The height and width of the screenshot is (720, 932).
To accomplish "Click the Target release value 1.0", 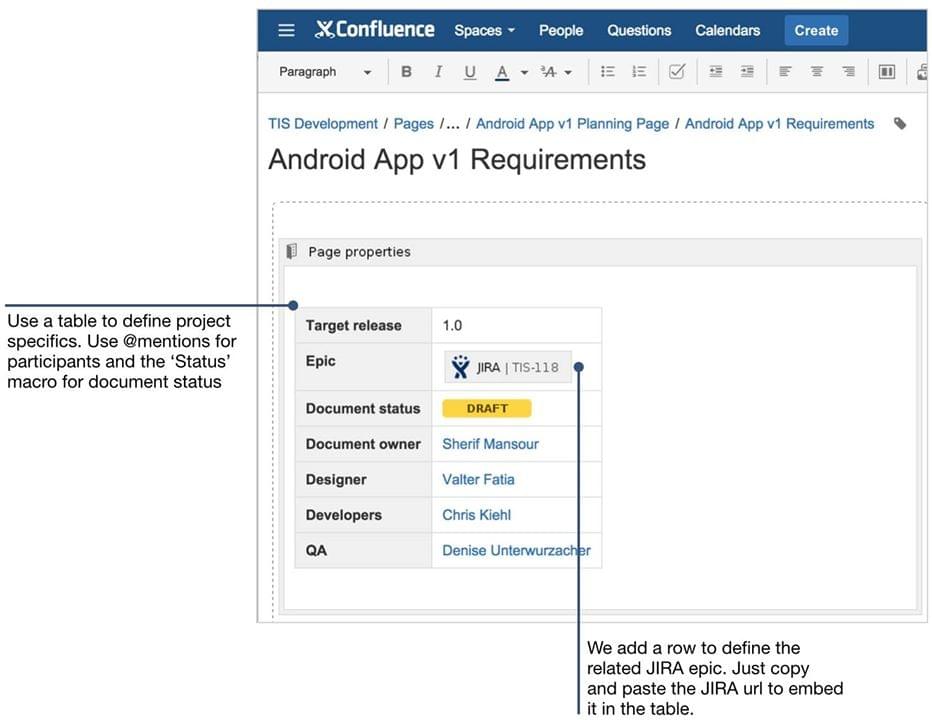I will coord(452,325).
